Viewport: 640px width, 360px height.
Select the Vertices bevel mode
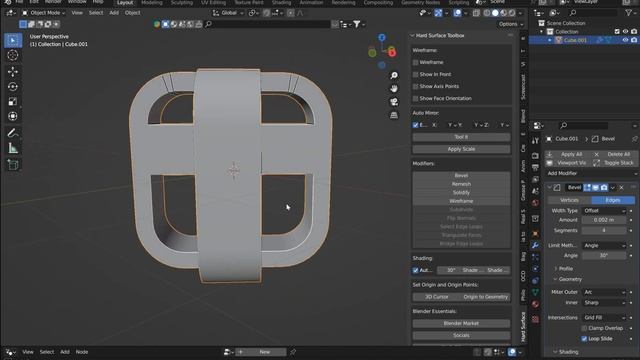tap(569, 200)
